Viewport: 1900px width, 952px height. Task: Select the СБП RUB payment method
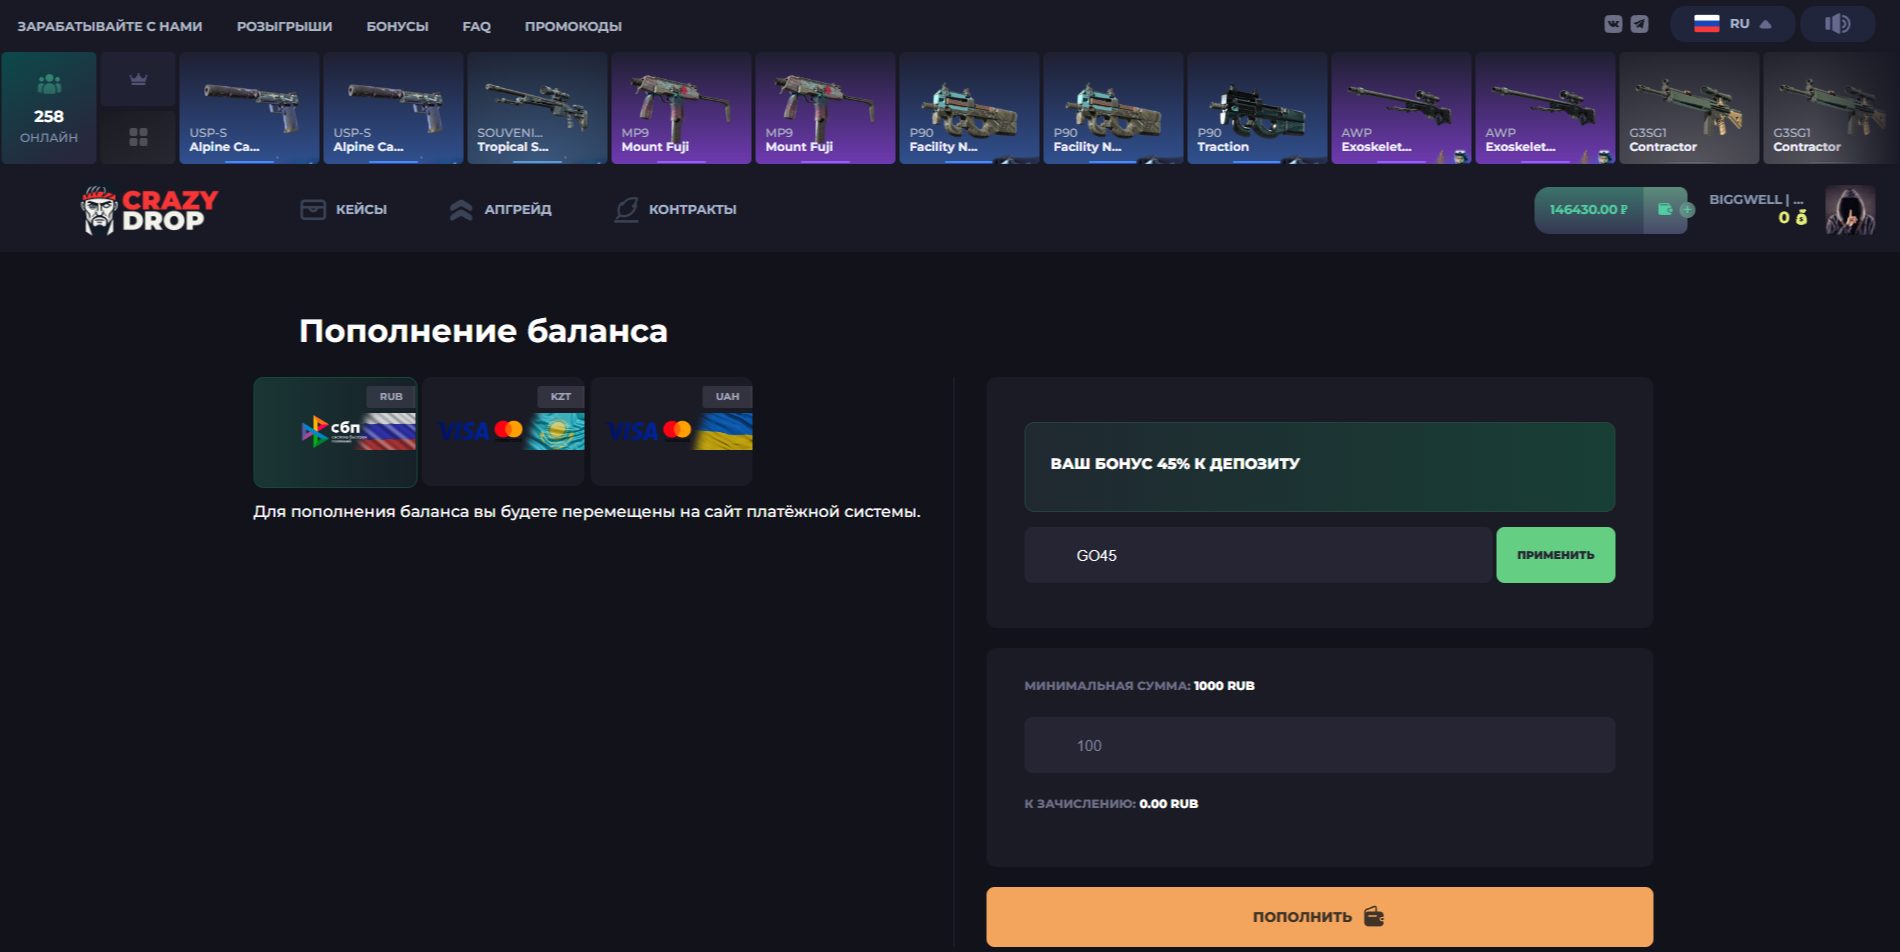coord(335,432)
